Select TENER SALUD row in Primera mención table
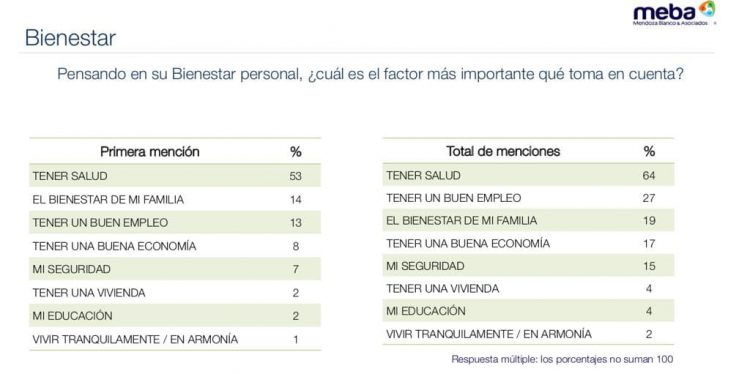The height and width of the screenshot is (374, 750). [x=175, y=176]
